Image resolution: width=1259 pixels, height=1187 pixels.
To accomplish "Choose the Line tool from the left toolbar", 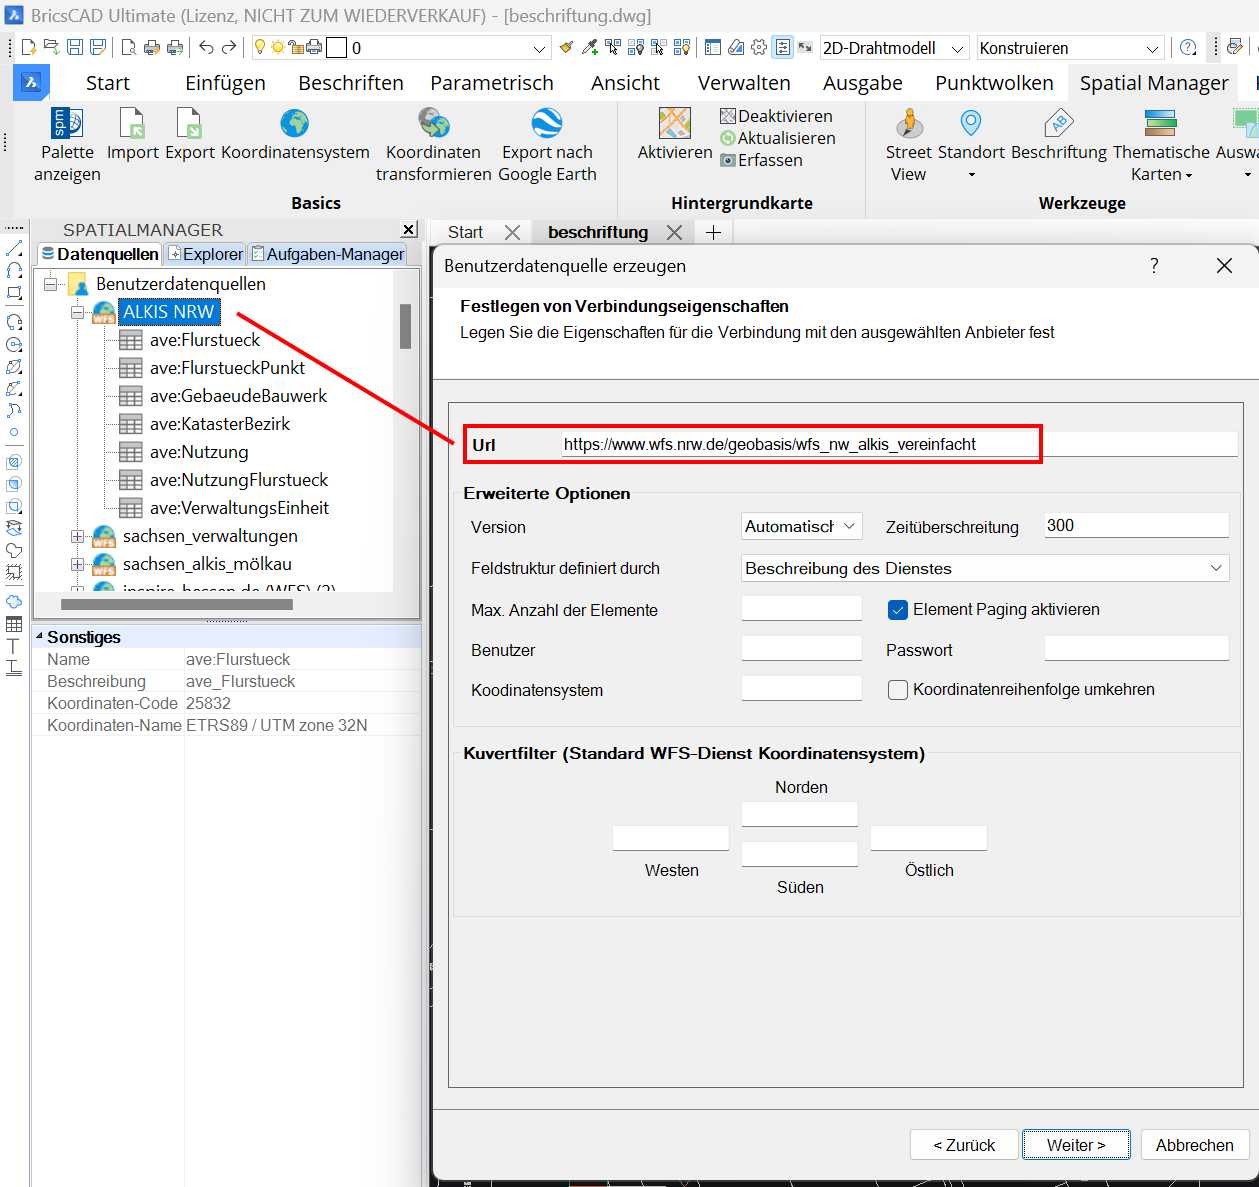I will [x=14, y=247].
